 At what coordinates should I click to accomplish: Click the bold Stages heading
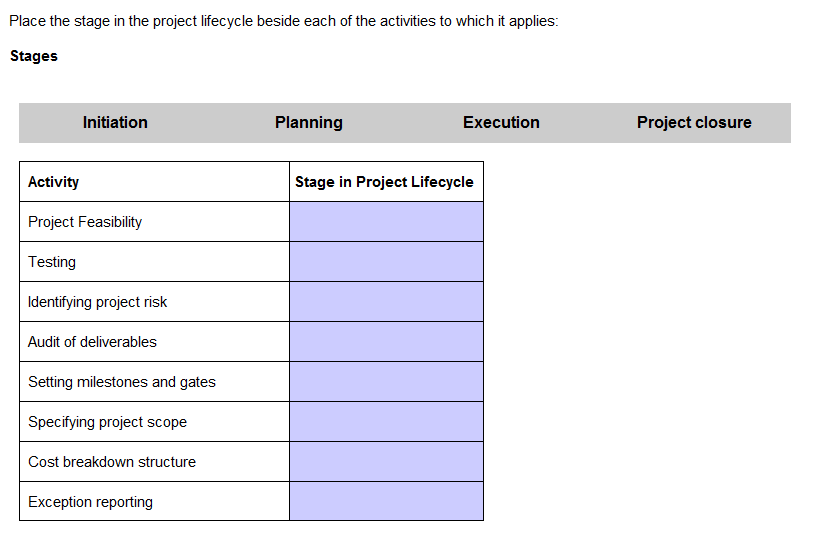point(34,56)
